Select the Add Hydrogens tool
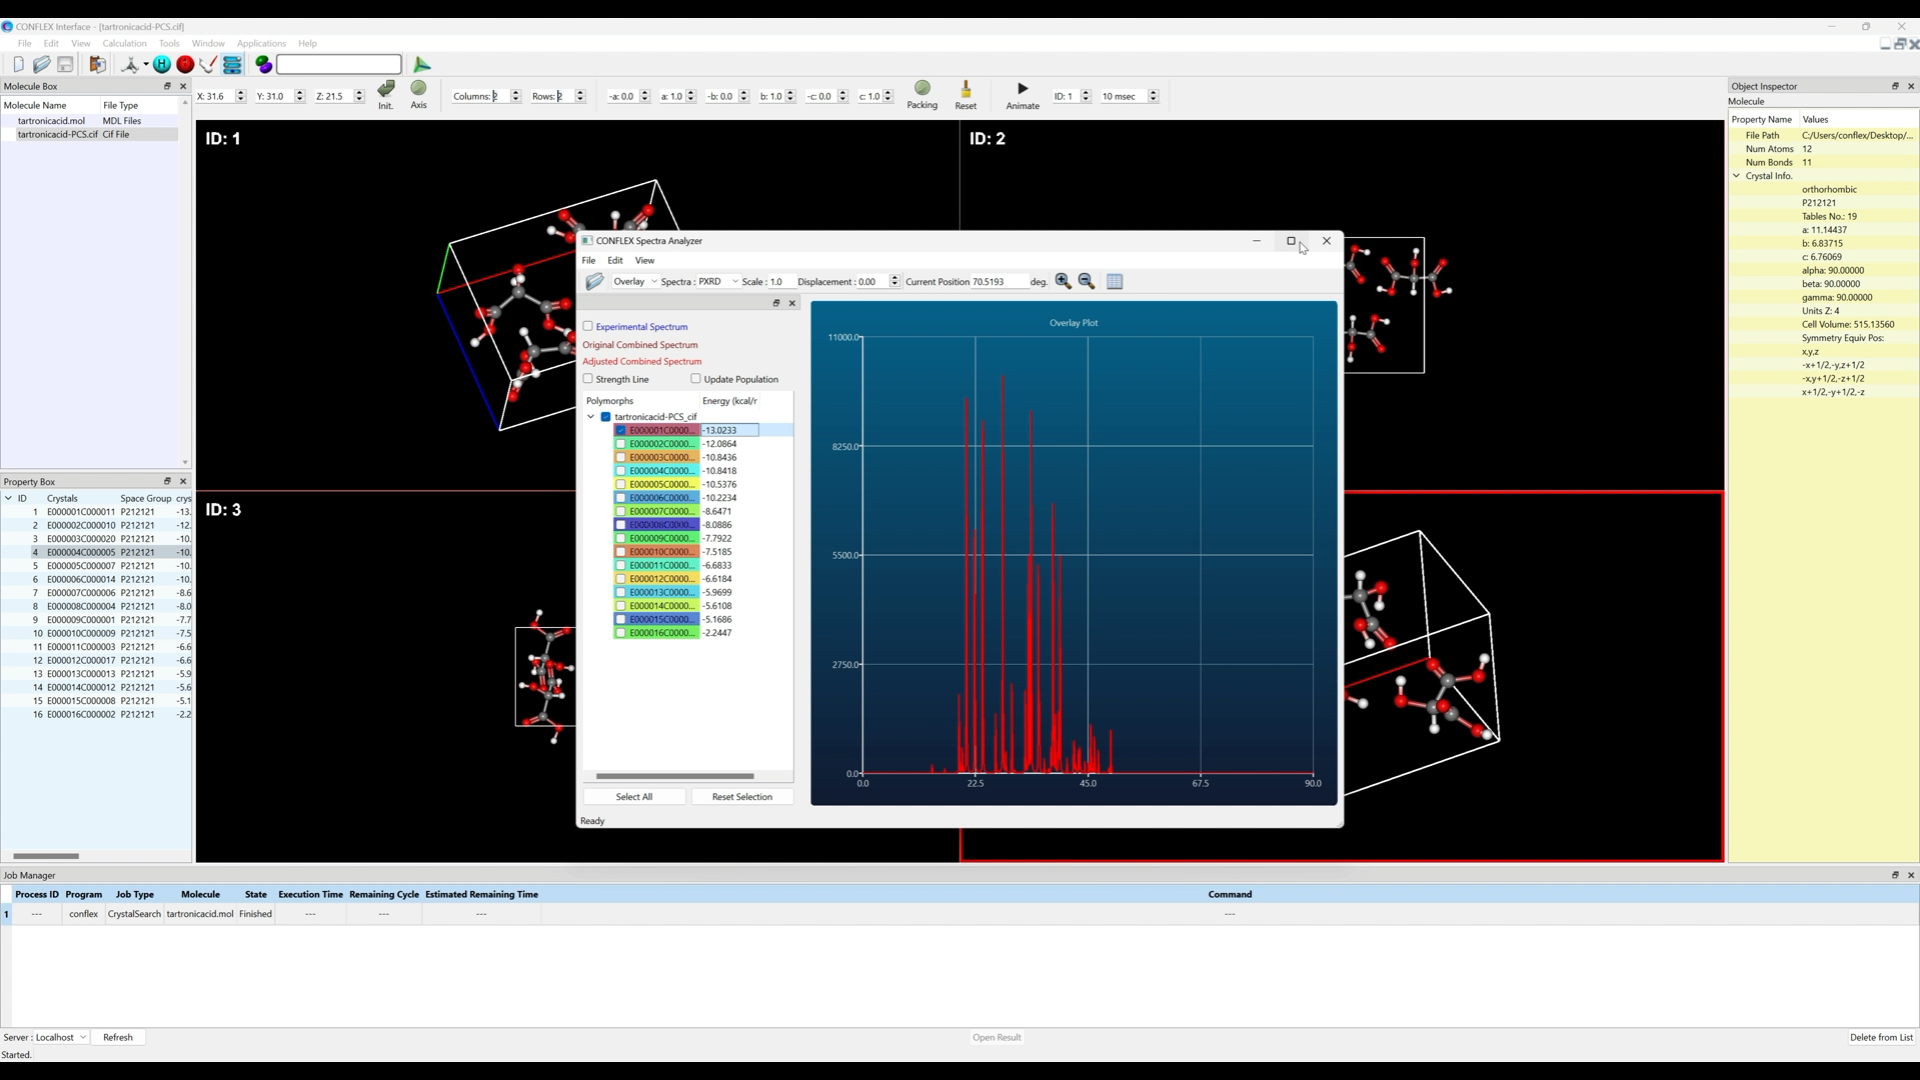 (162, 65)
